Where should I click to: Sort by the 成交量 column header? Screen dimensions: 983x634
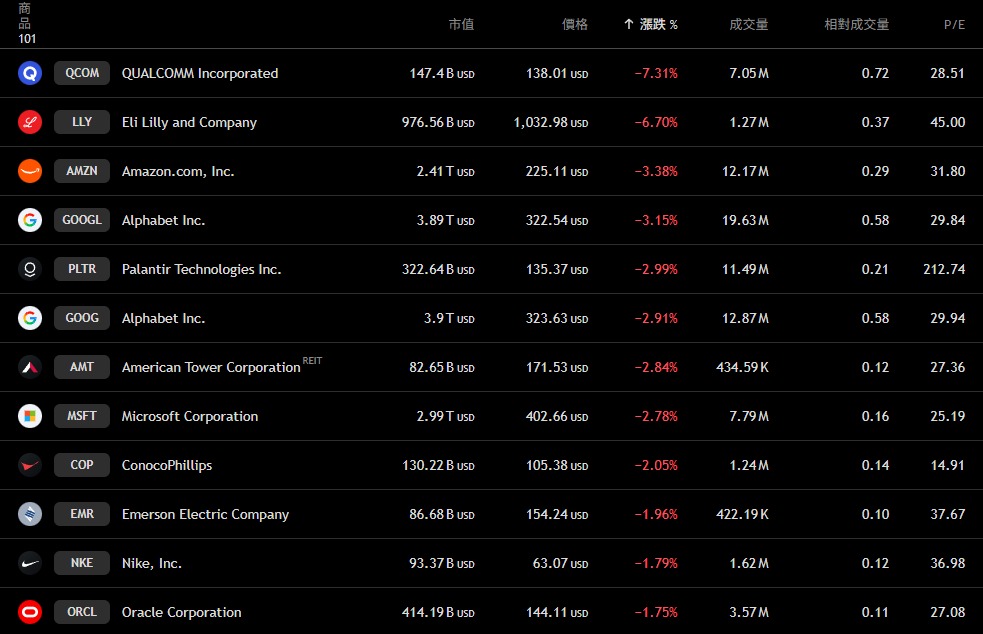748,24
